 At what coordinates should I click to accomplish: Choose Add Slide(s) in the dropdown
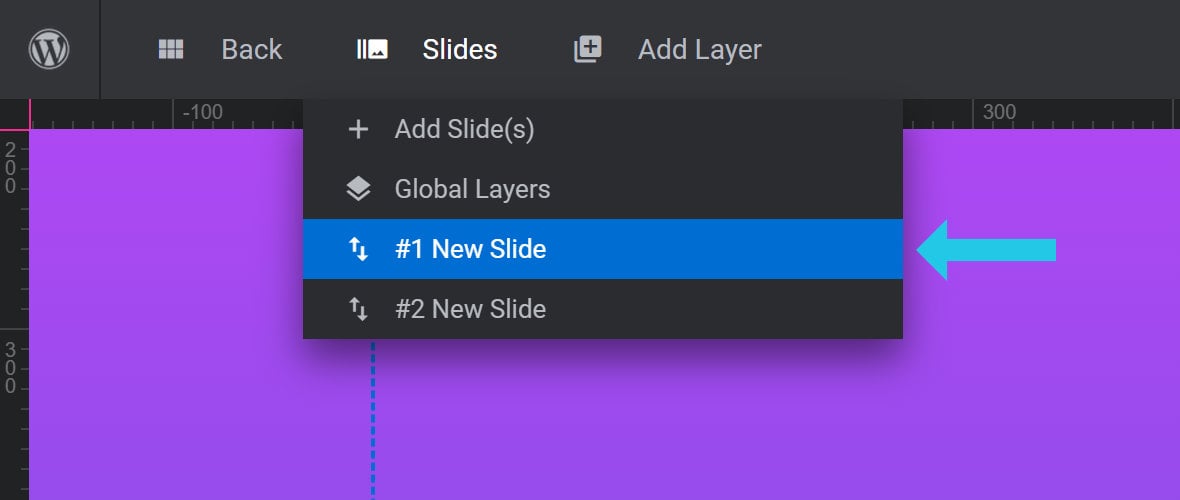tap(603, 130)
